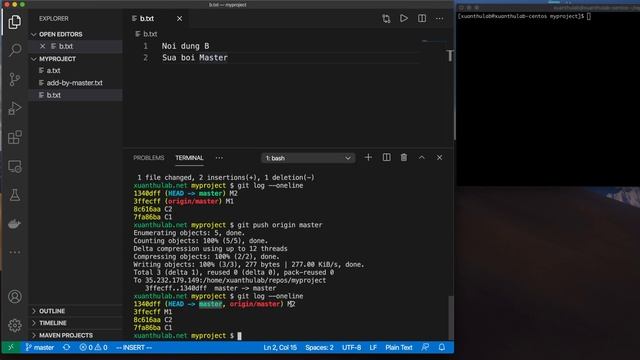The height and width of the screenshot is (360, 640).
Task: Split the editor to the right
Action: click(x=422, y=18)
